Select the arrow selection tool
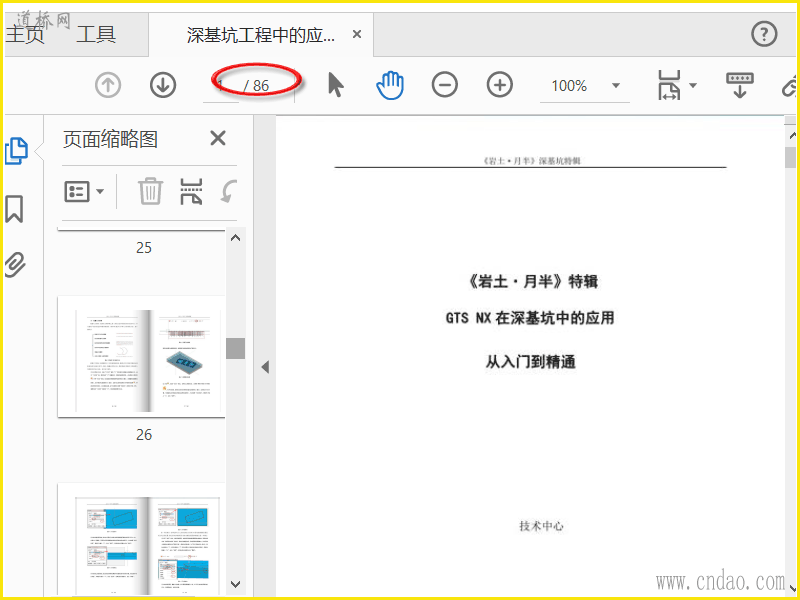Image resolution: width=800 pixels, height=600 pixels. [x=335, y=85]
